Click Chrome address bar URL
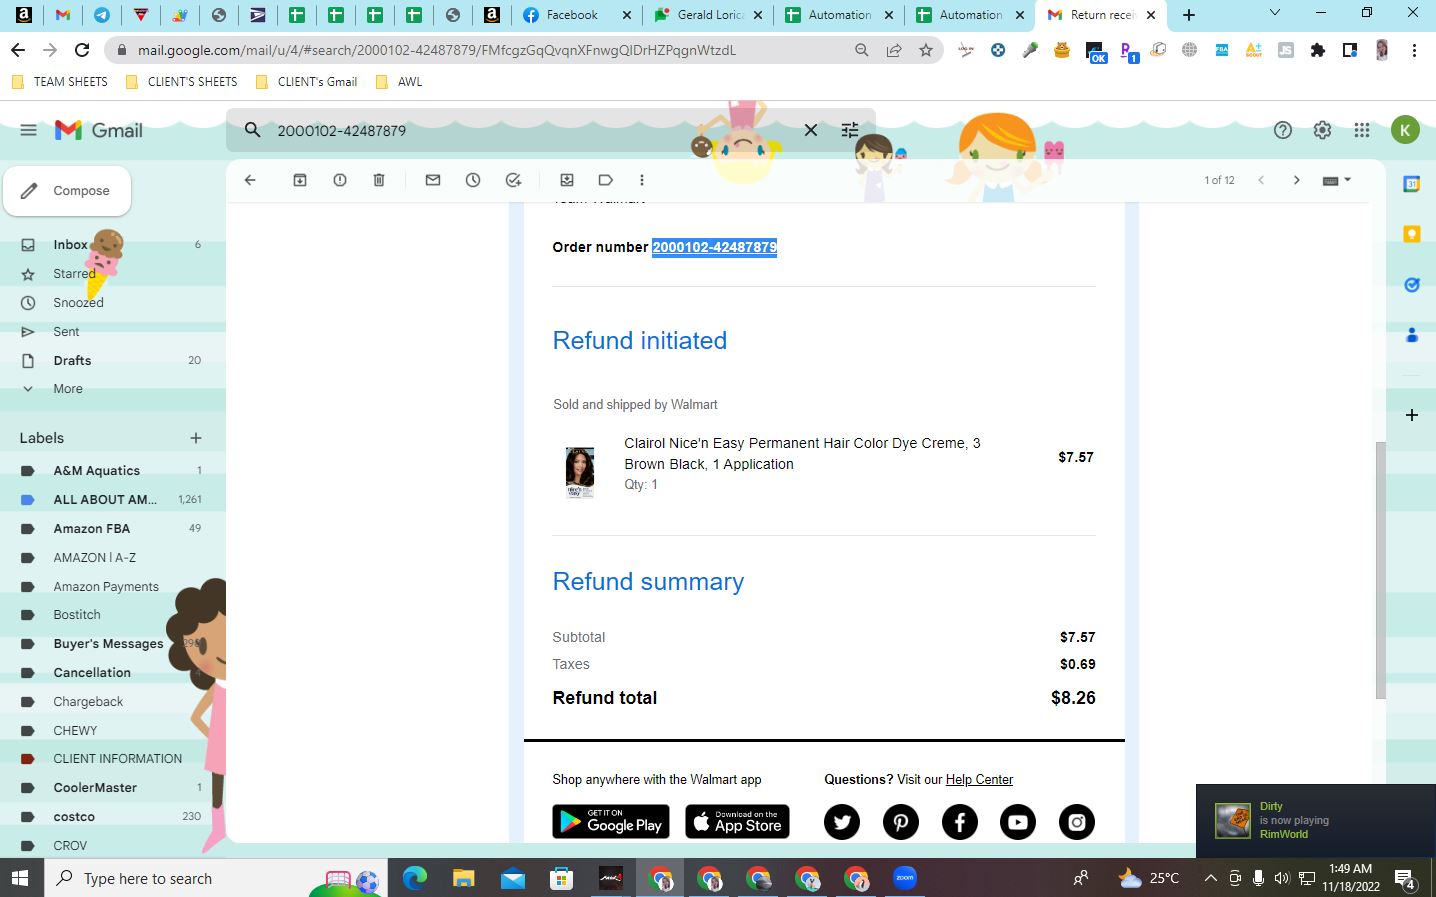 [437, 50]
